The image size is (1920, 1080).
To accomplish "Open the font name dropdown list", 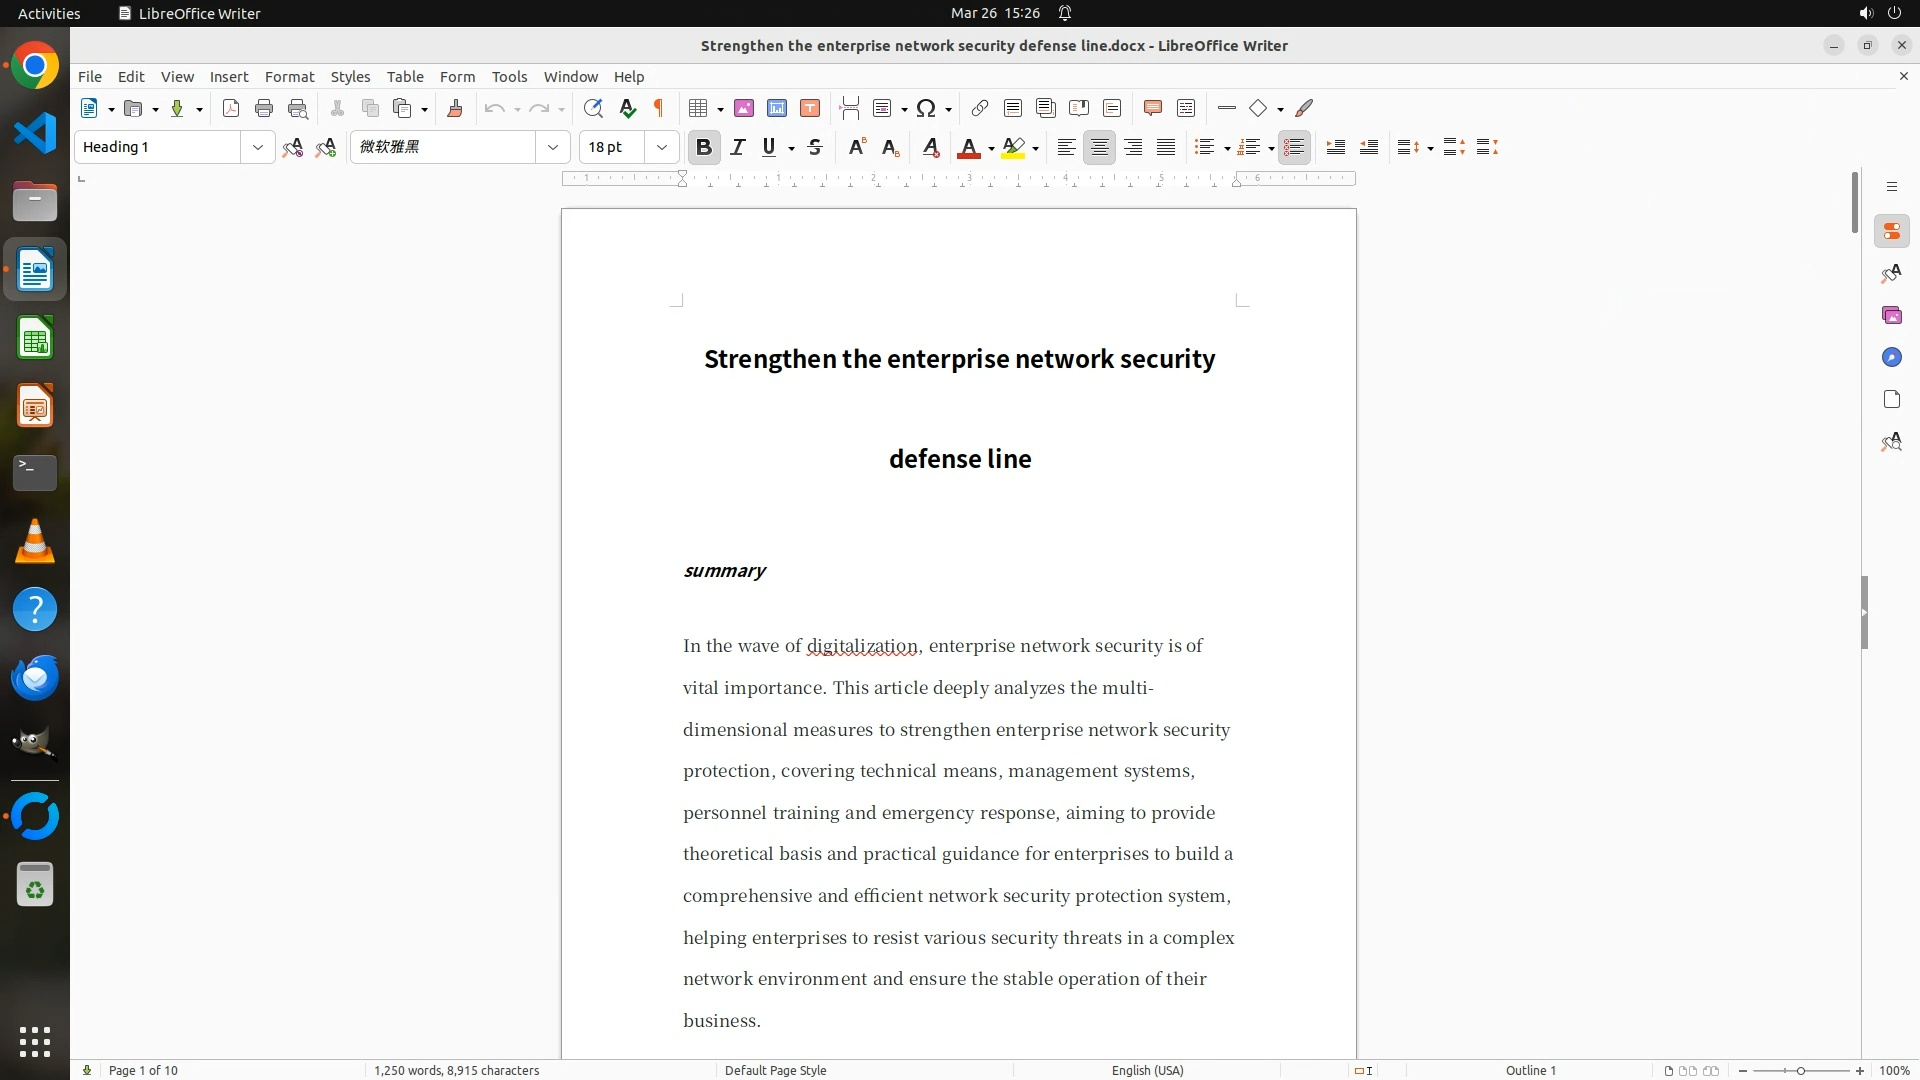I will click(x=553, y=148).
